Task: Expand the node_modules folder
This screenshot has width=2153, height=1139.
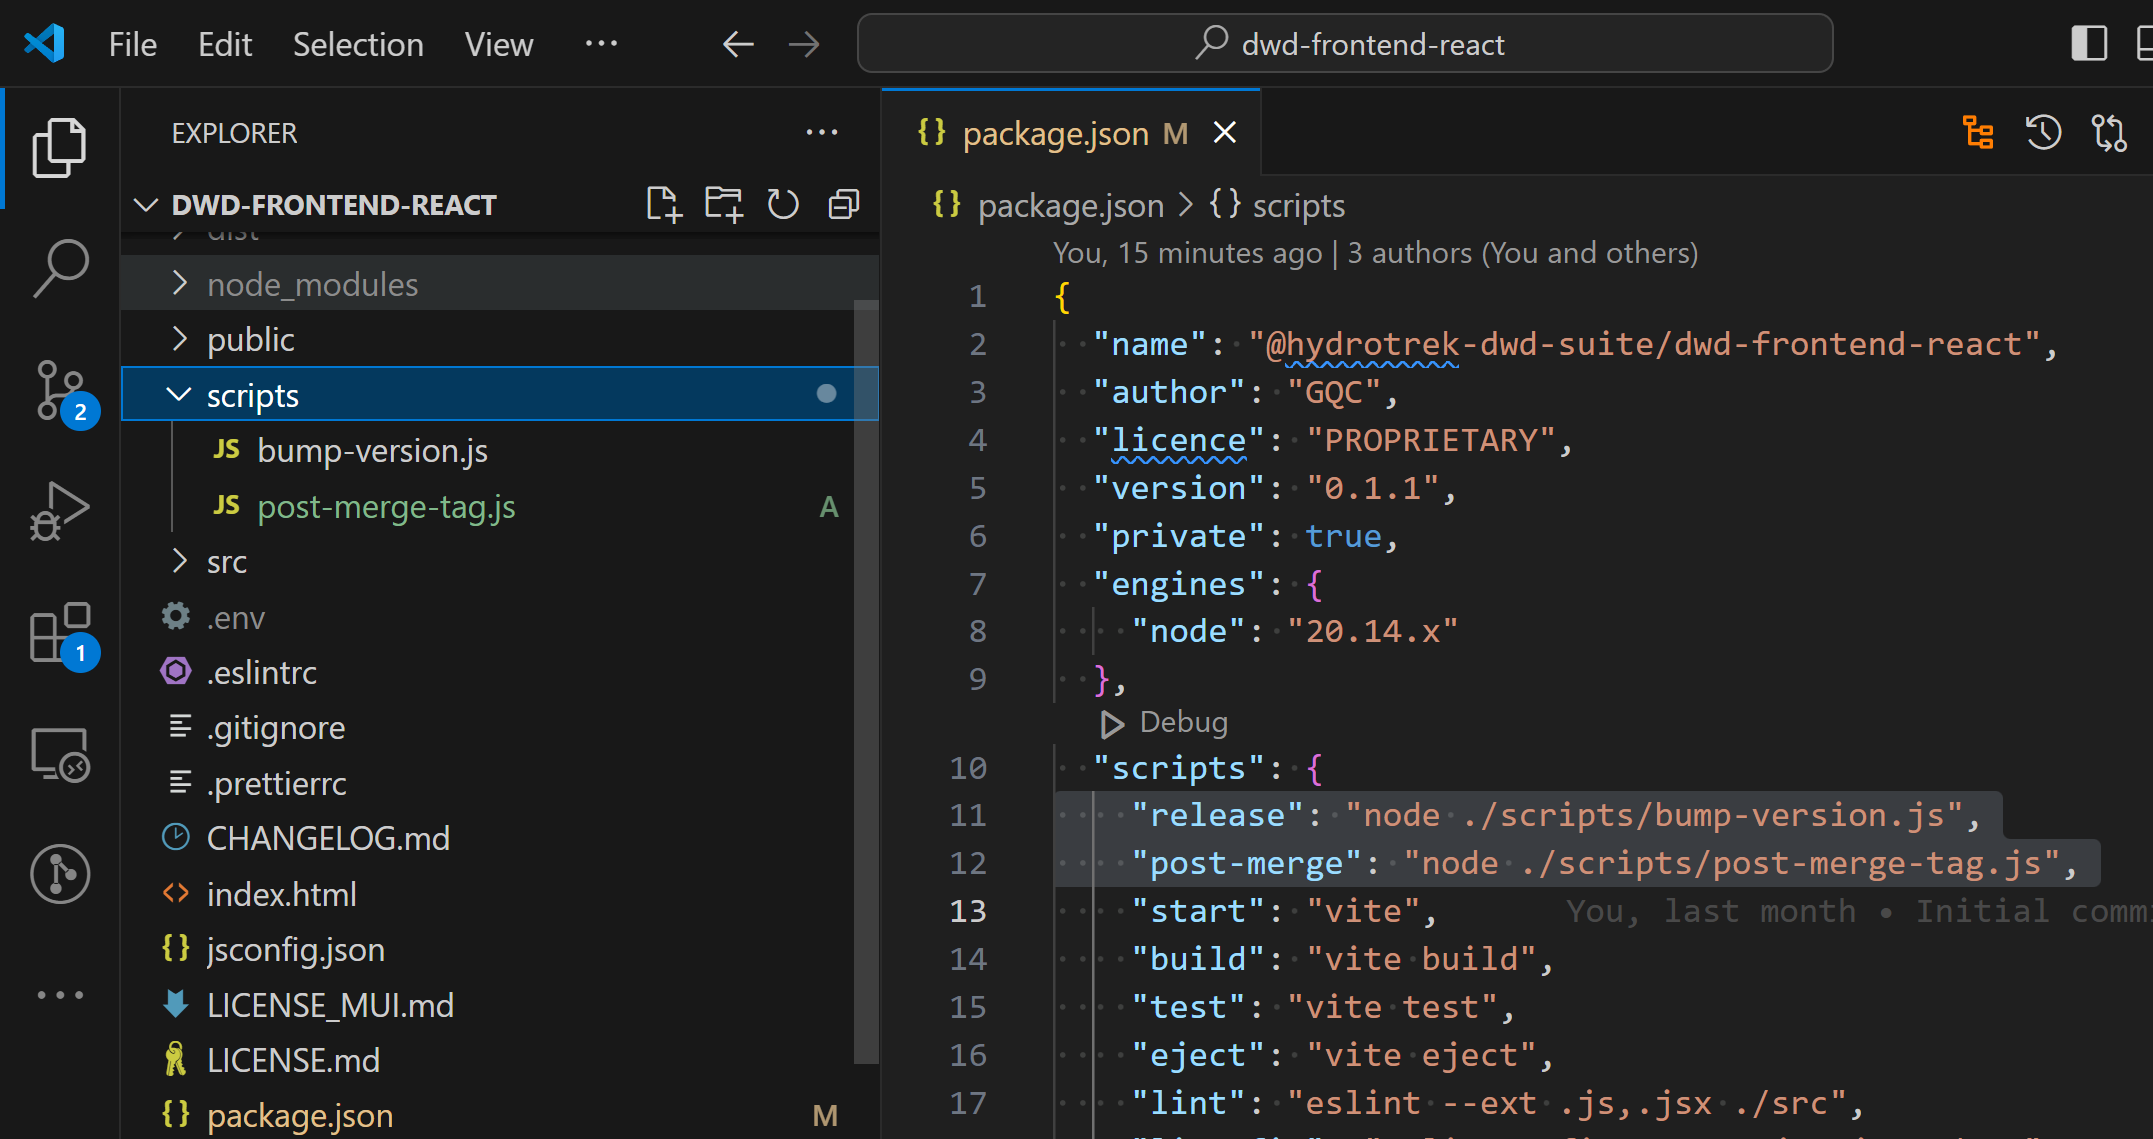Action: tap(499, 284)
